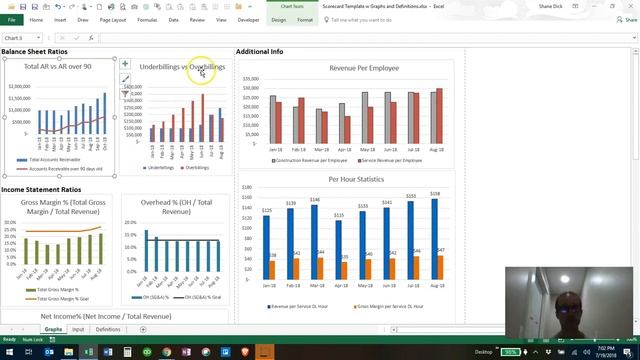
Task: Open the File tab
Action: pos(11,20)
